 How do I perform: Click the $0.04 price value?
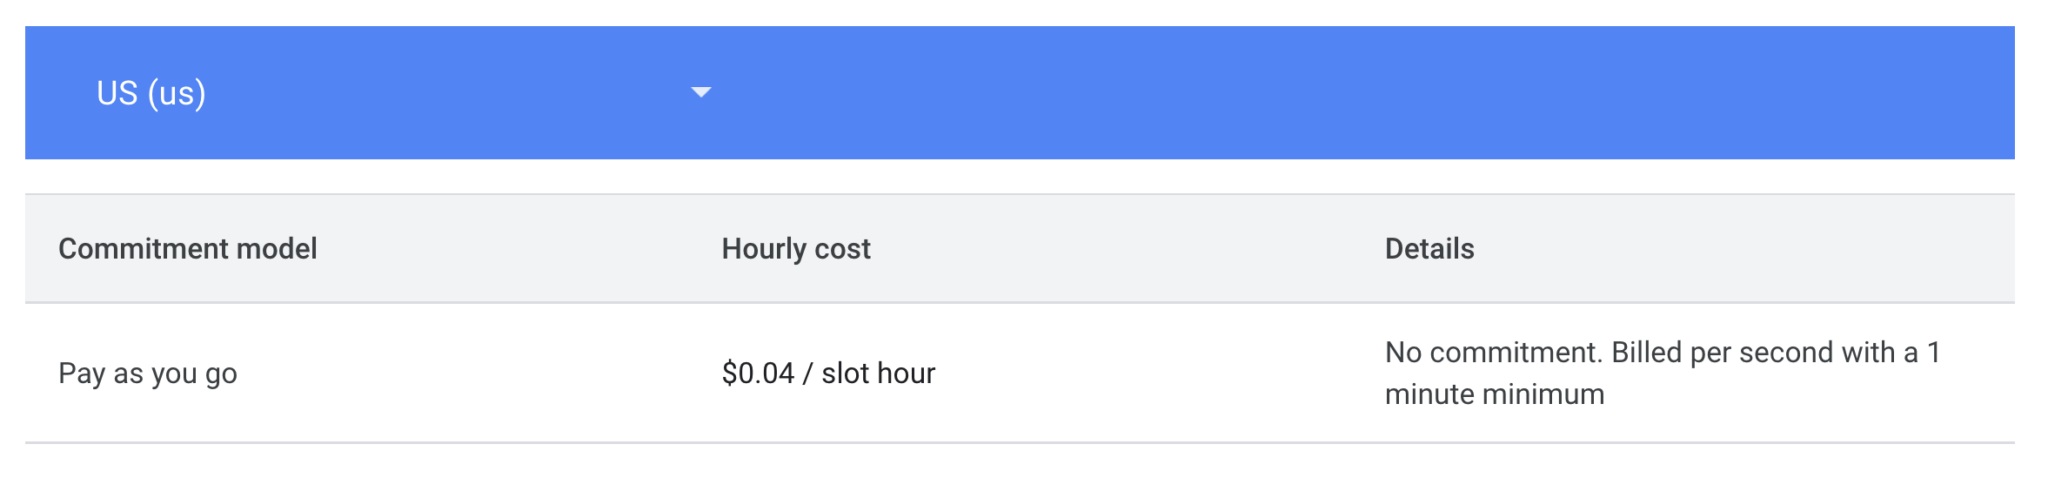click(x=758, y=373)
